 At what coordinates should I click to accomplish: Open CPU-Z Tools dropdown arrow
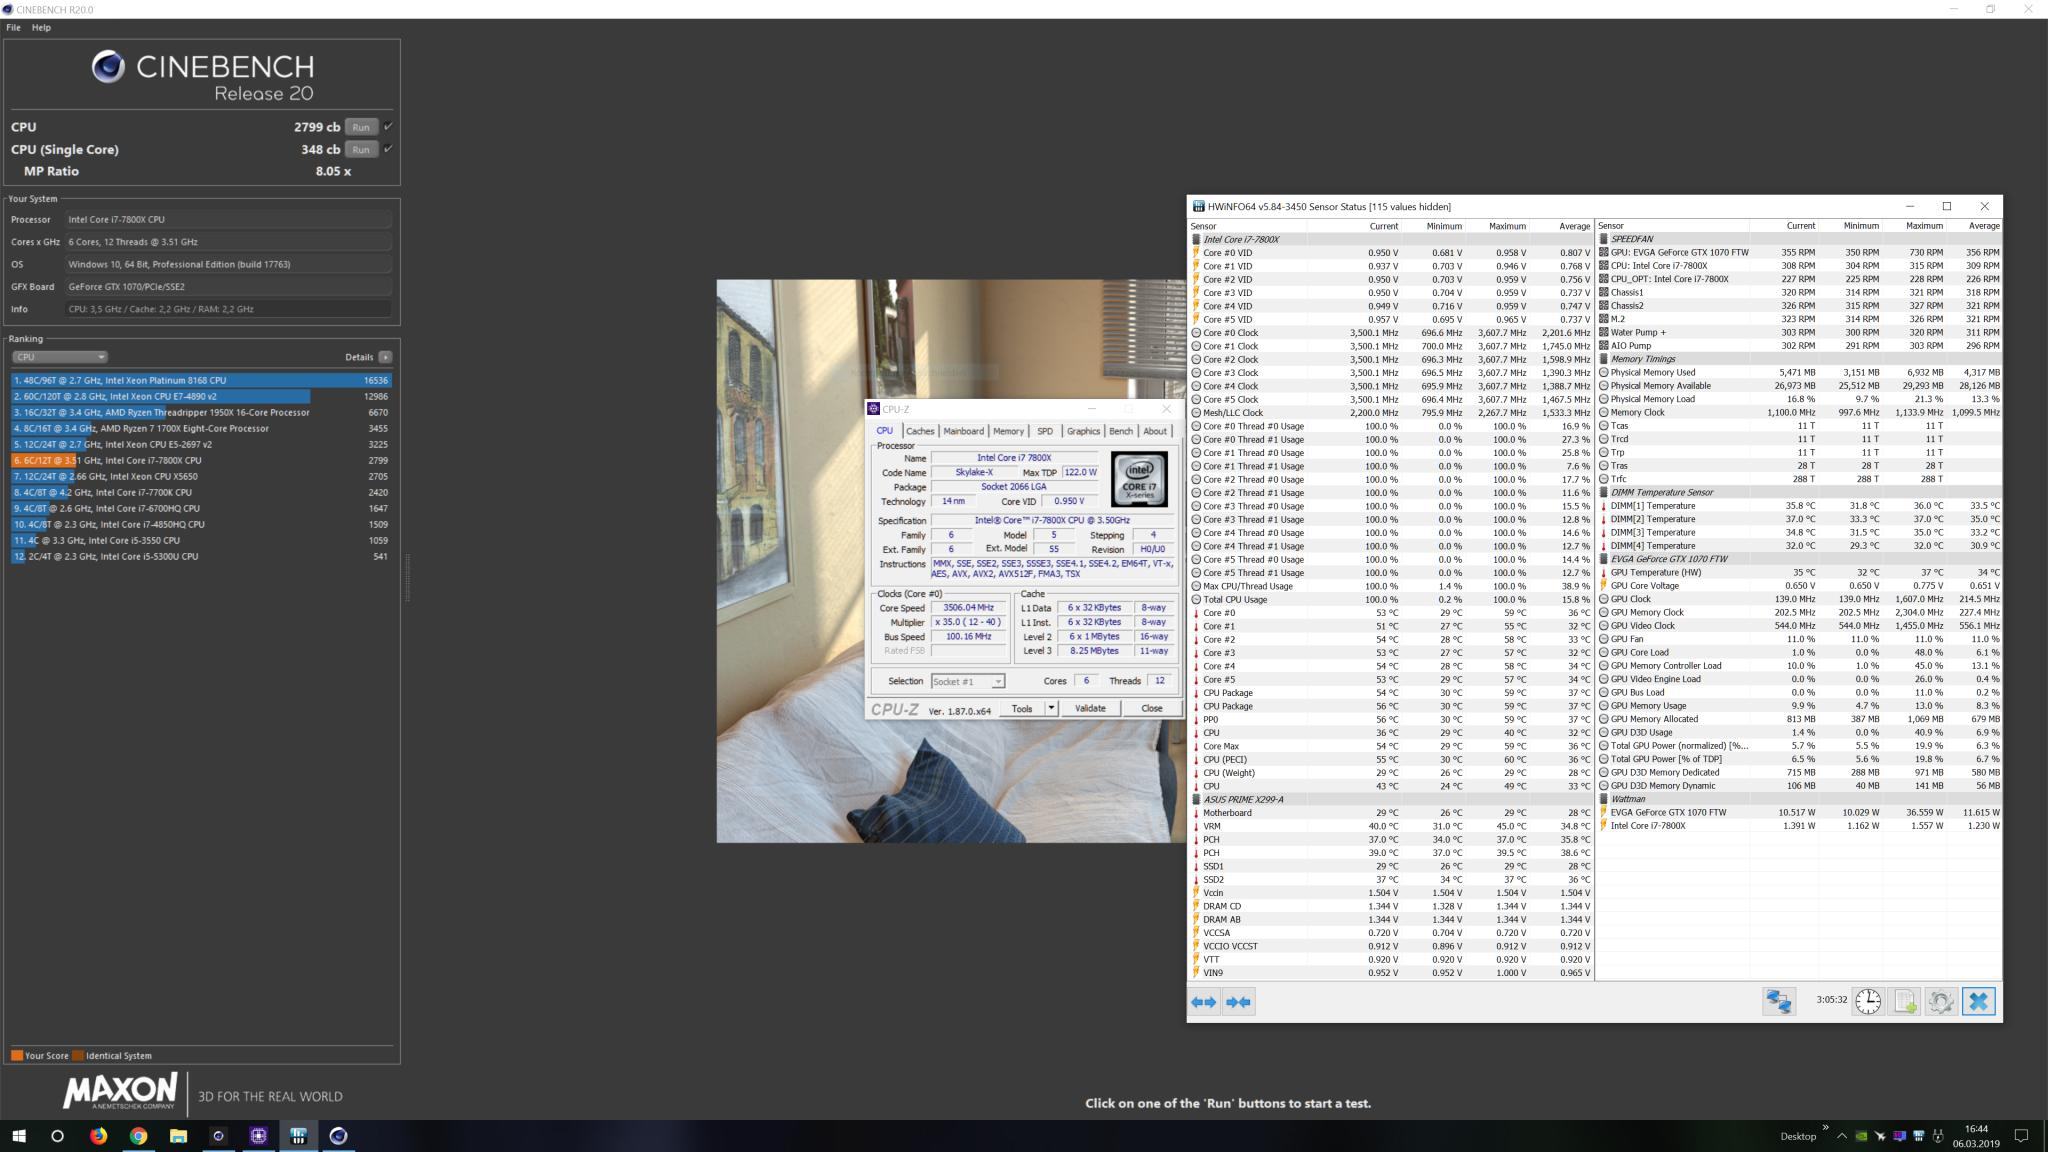click(1050, 708)
